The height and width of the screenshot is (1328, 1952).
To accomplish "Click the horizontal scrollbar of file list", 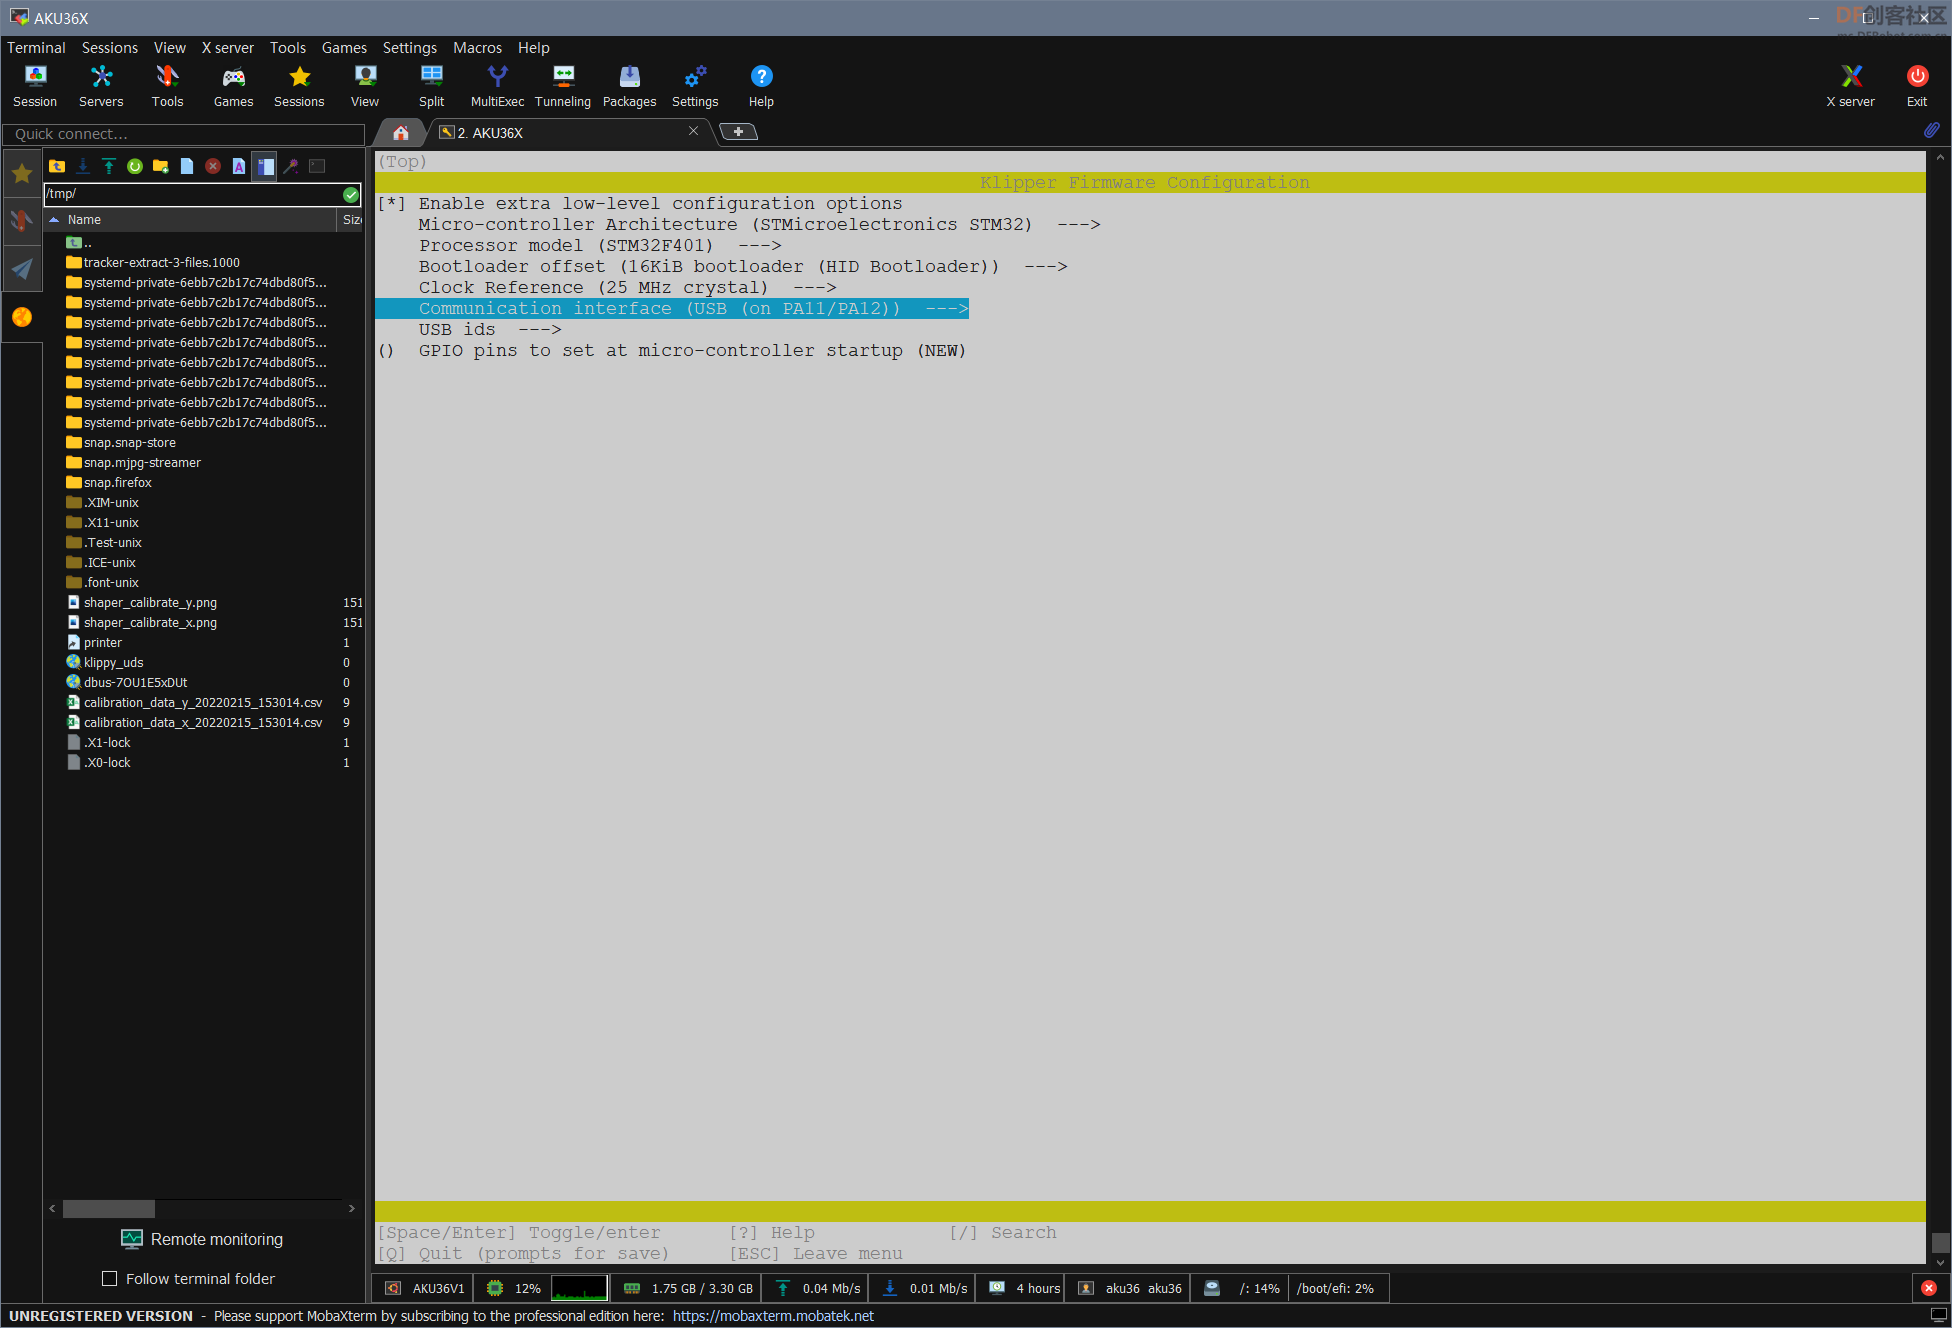I will 109,1209.
